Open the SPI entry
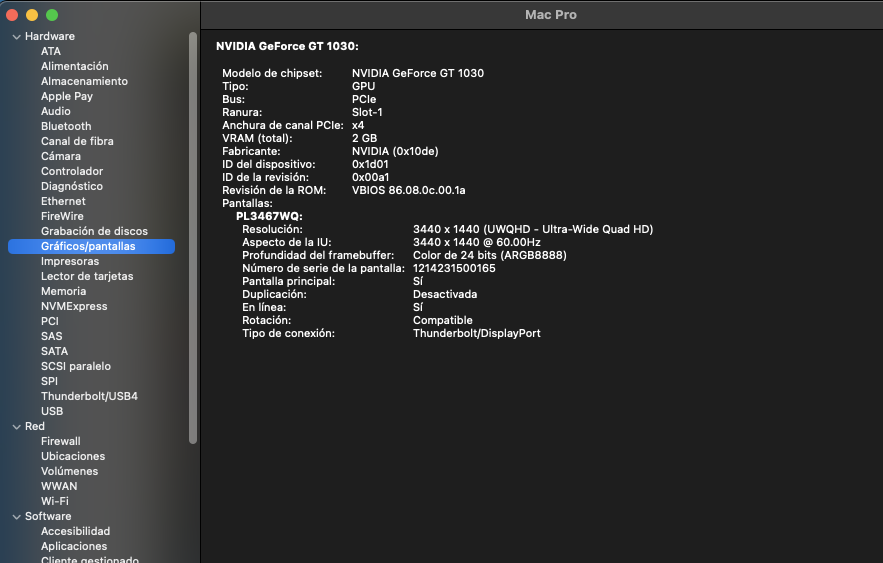883x563 pixels. click(49, 382)
